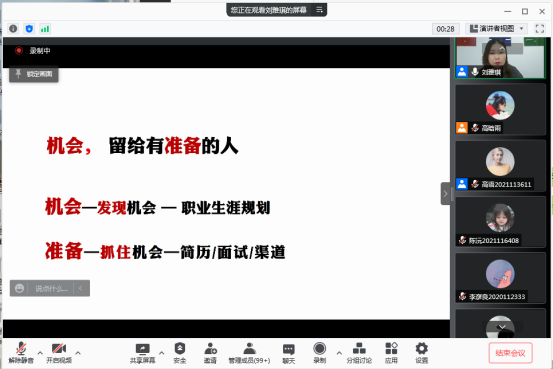Screen dimensions: 553x369
Task: Open the Speaker View dropdown
Action: (x=496, y=29)
